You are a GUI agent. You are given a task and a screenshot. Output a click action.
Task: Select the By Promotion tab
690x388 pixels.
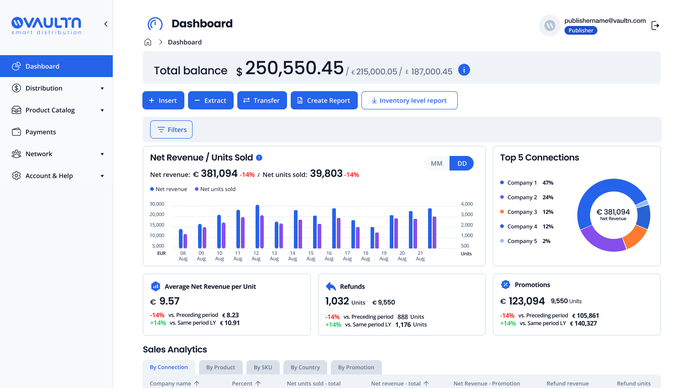tap(356, 367)
